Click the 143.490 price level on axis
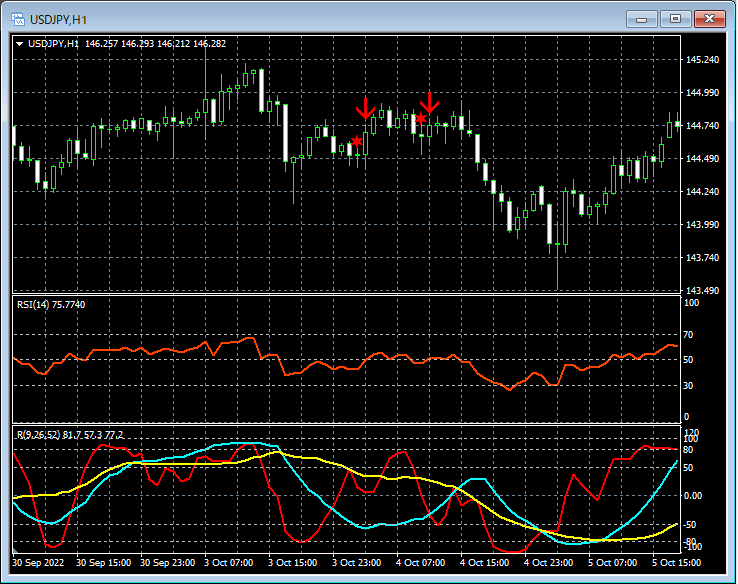The height and width of the screenshot is (584, 738). pyautogui.click(x=703, y=291)
